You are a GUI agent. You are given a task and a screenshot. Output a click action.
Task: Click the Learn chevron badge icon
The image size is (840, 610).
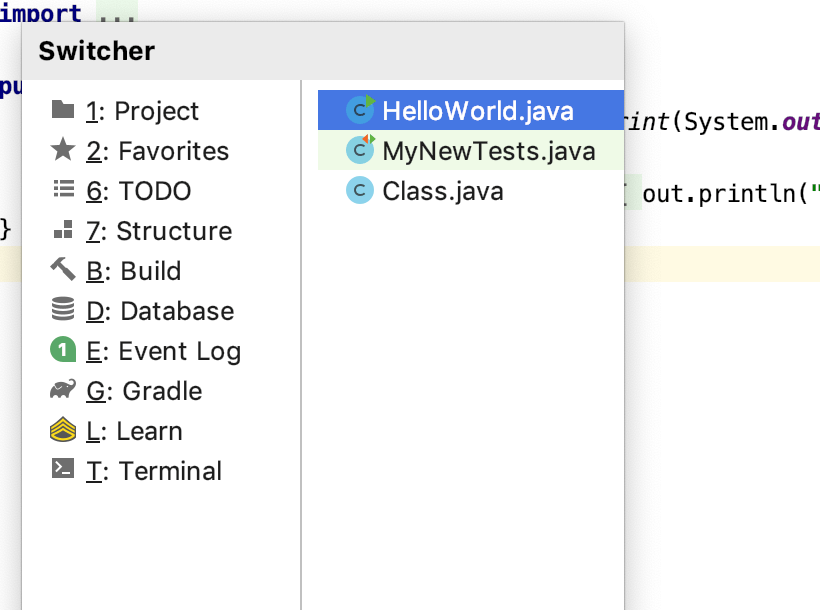pos(63,430)
